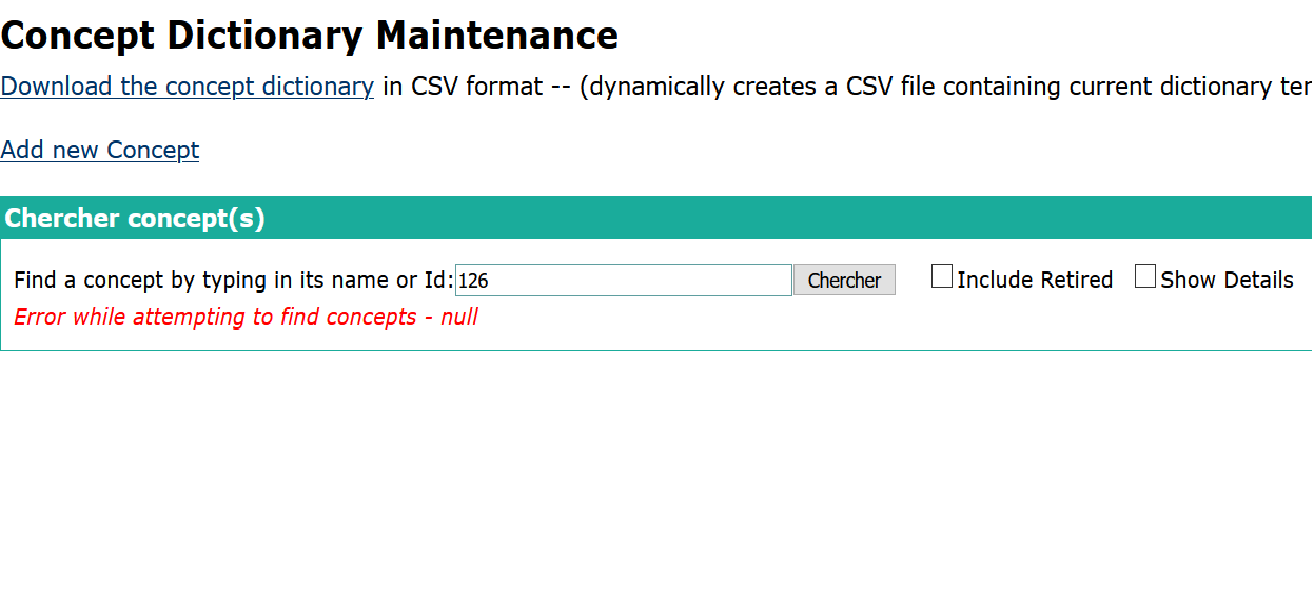Enable the Include Retired checkbox

pos(942,277)
